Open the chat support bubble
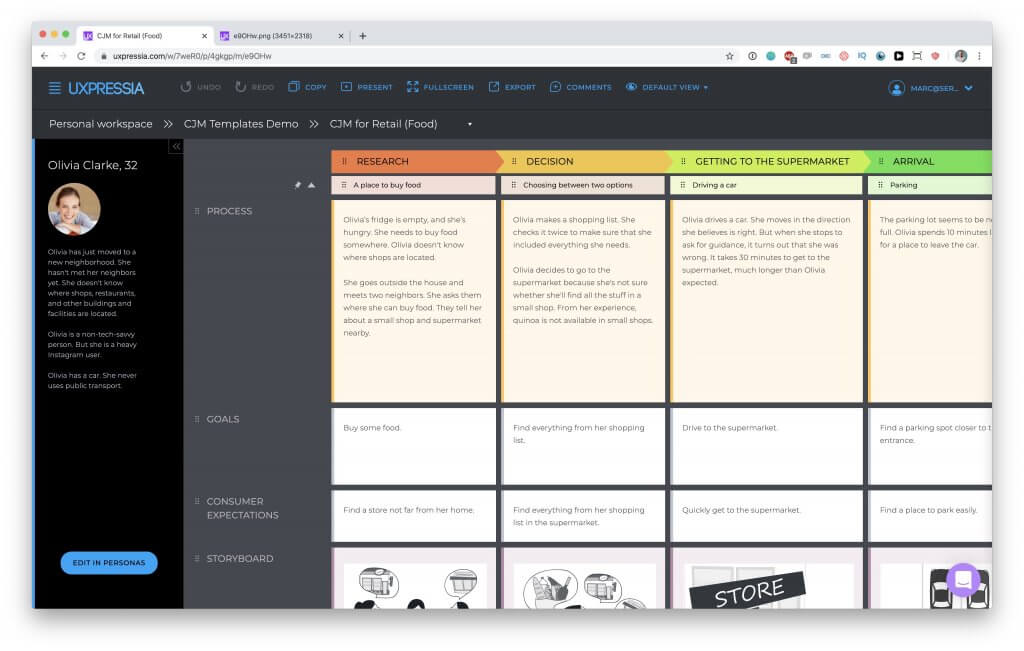The width and height of the screenshot is (1024, 651). point(964,580)
